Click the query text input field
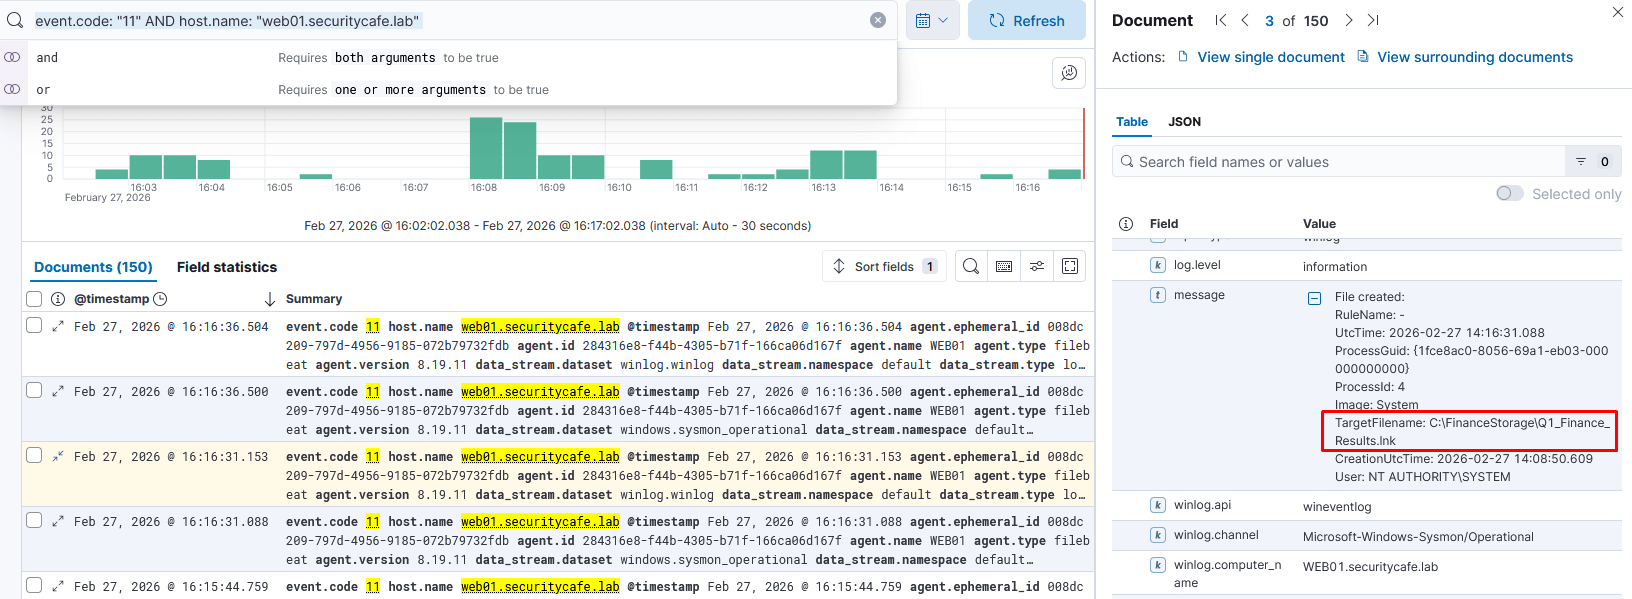The height and width of the screenshot is (599, 1632). click(448, 20)
